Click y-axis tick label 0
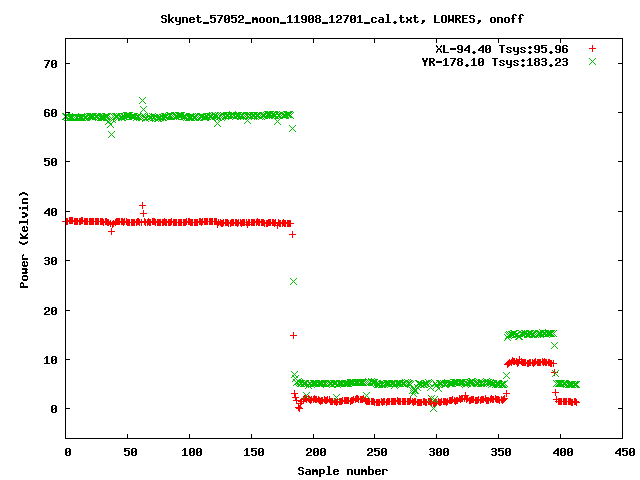640x480 pixels. (x=54, y=409)
